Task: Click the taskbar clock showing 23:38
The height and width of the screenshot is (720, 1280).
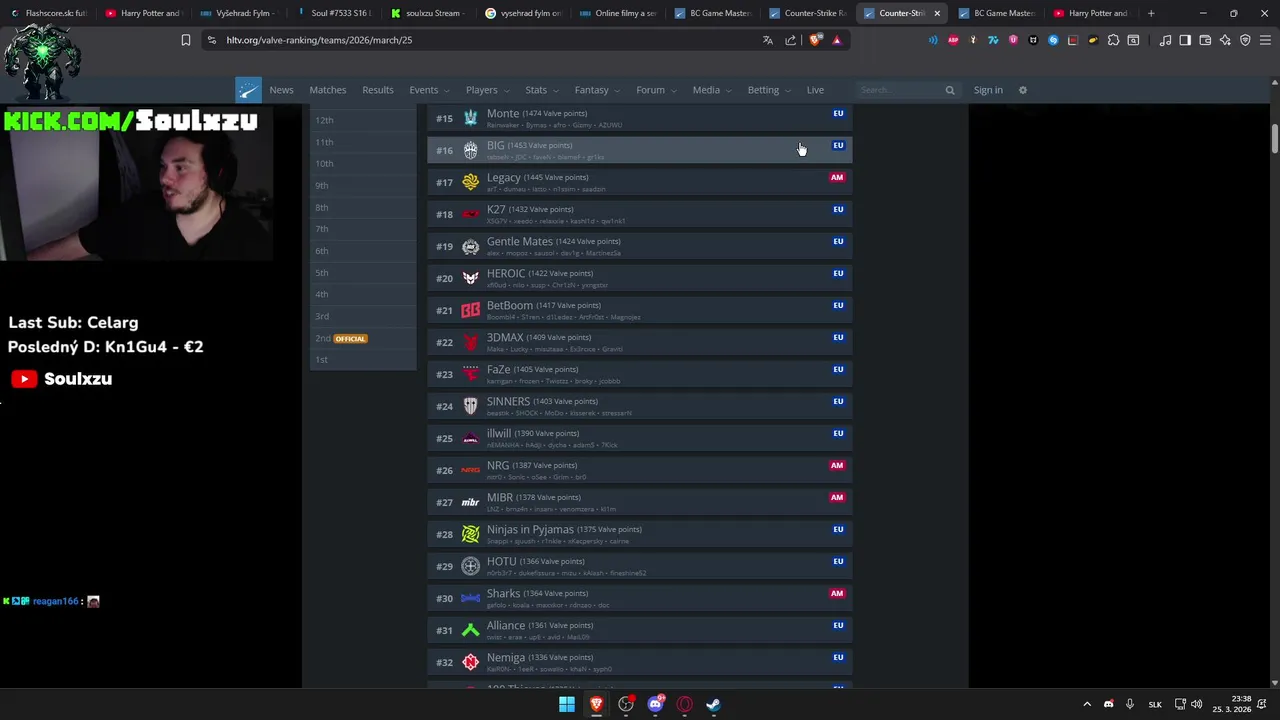Action: point(1231,704)
